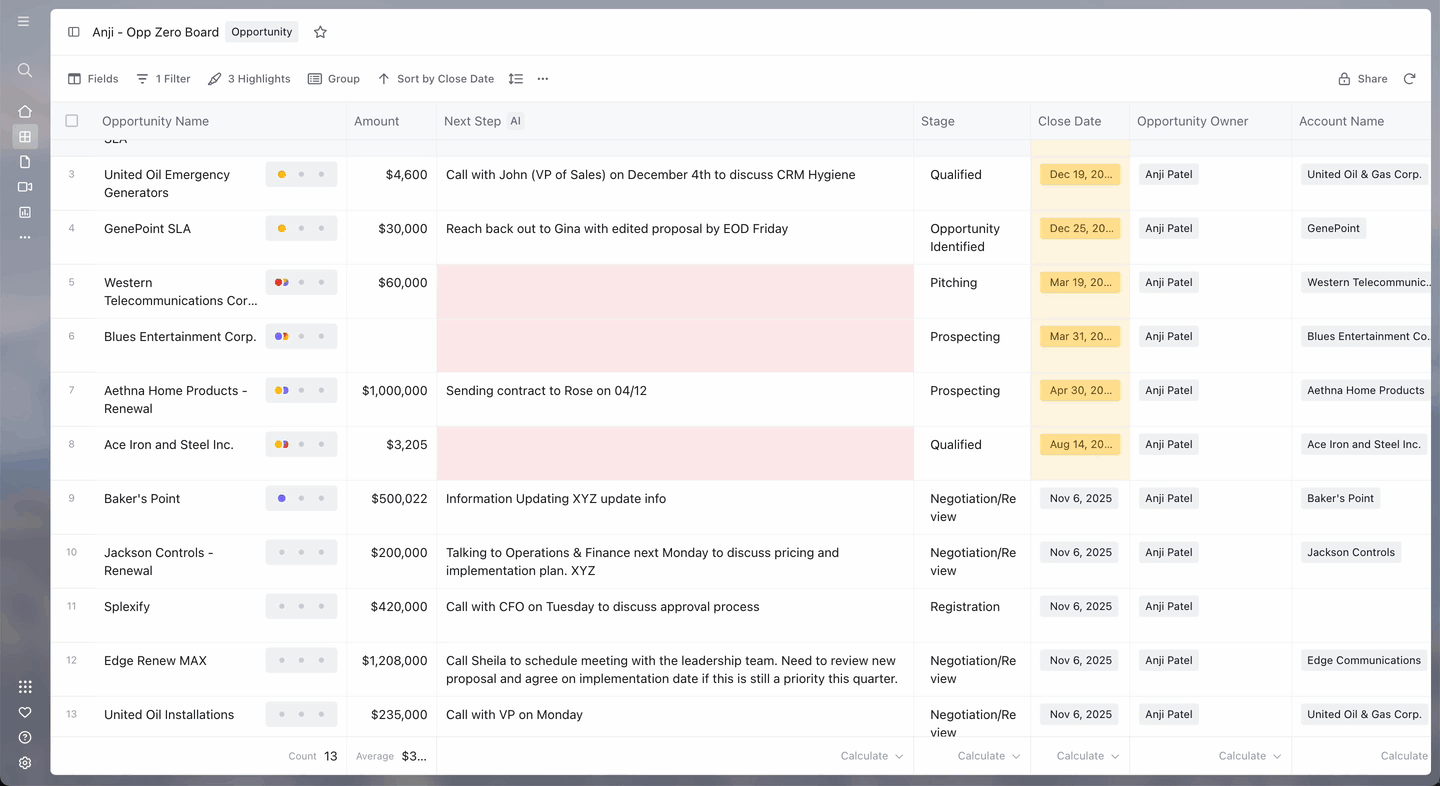
Task: Click the Close Date column header
Action: 1070,121
